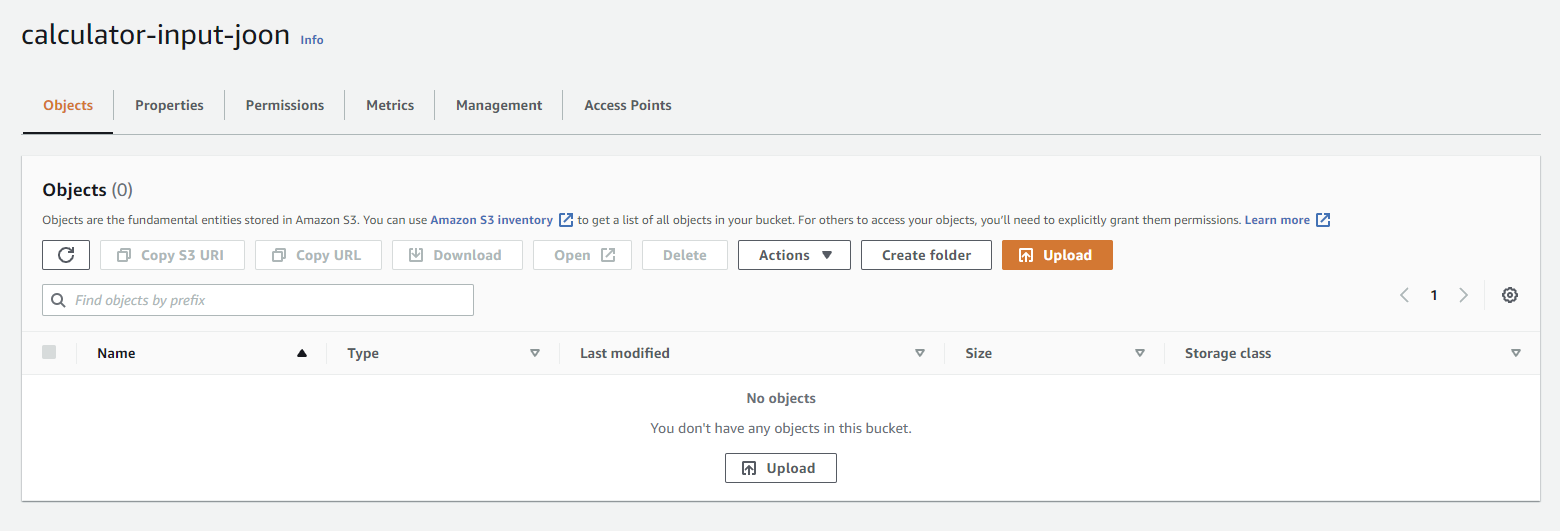Open the Amazon S3 inventory link
Viewport: 1560px width, 531px height.
pyautogui.click(x=502, y=220)
